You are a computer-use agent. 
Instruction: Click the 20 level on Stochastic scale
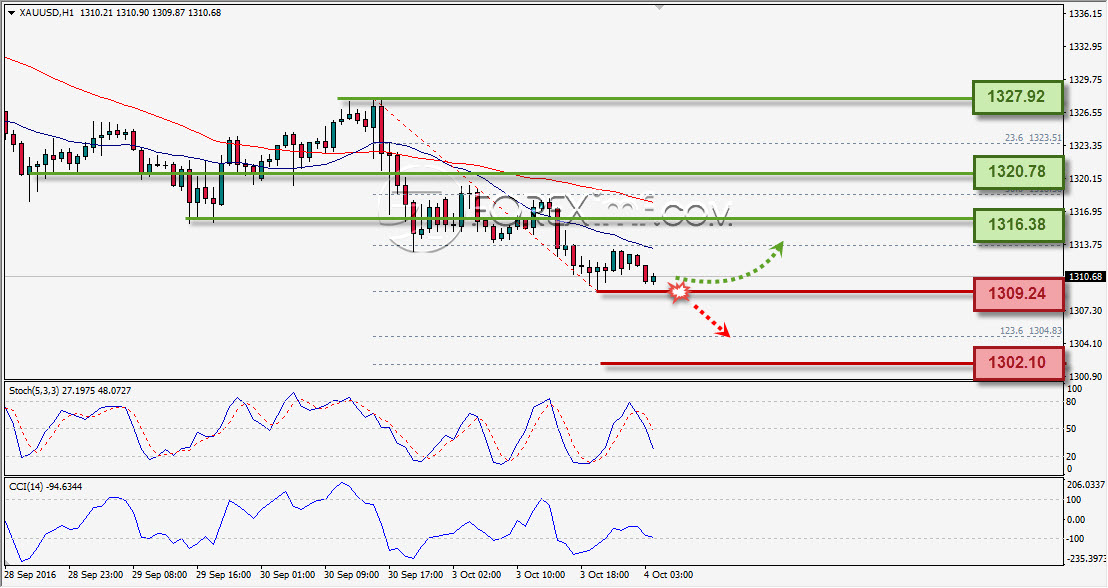coord(1071,457)
